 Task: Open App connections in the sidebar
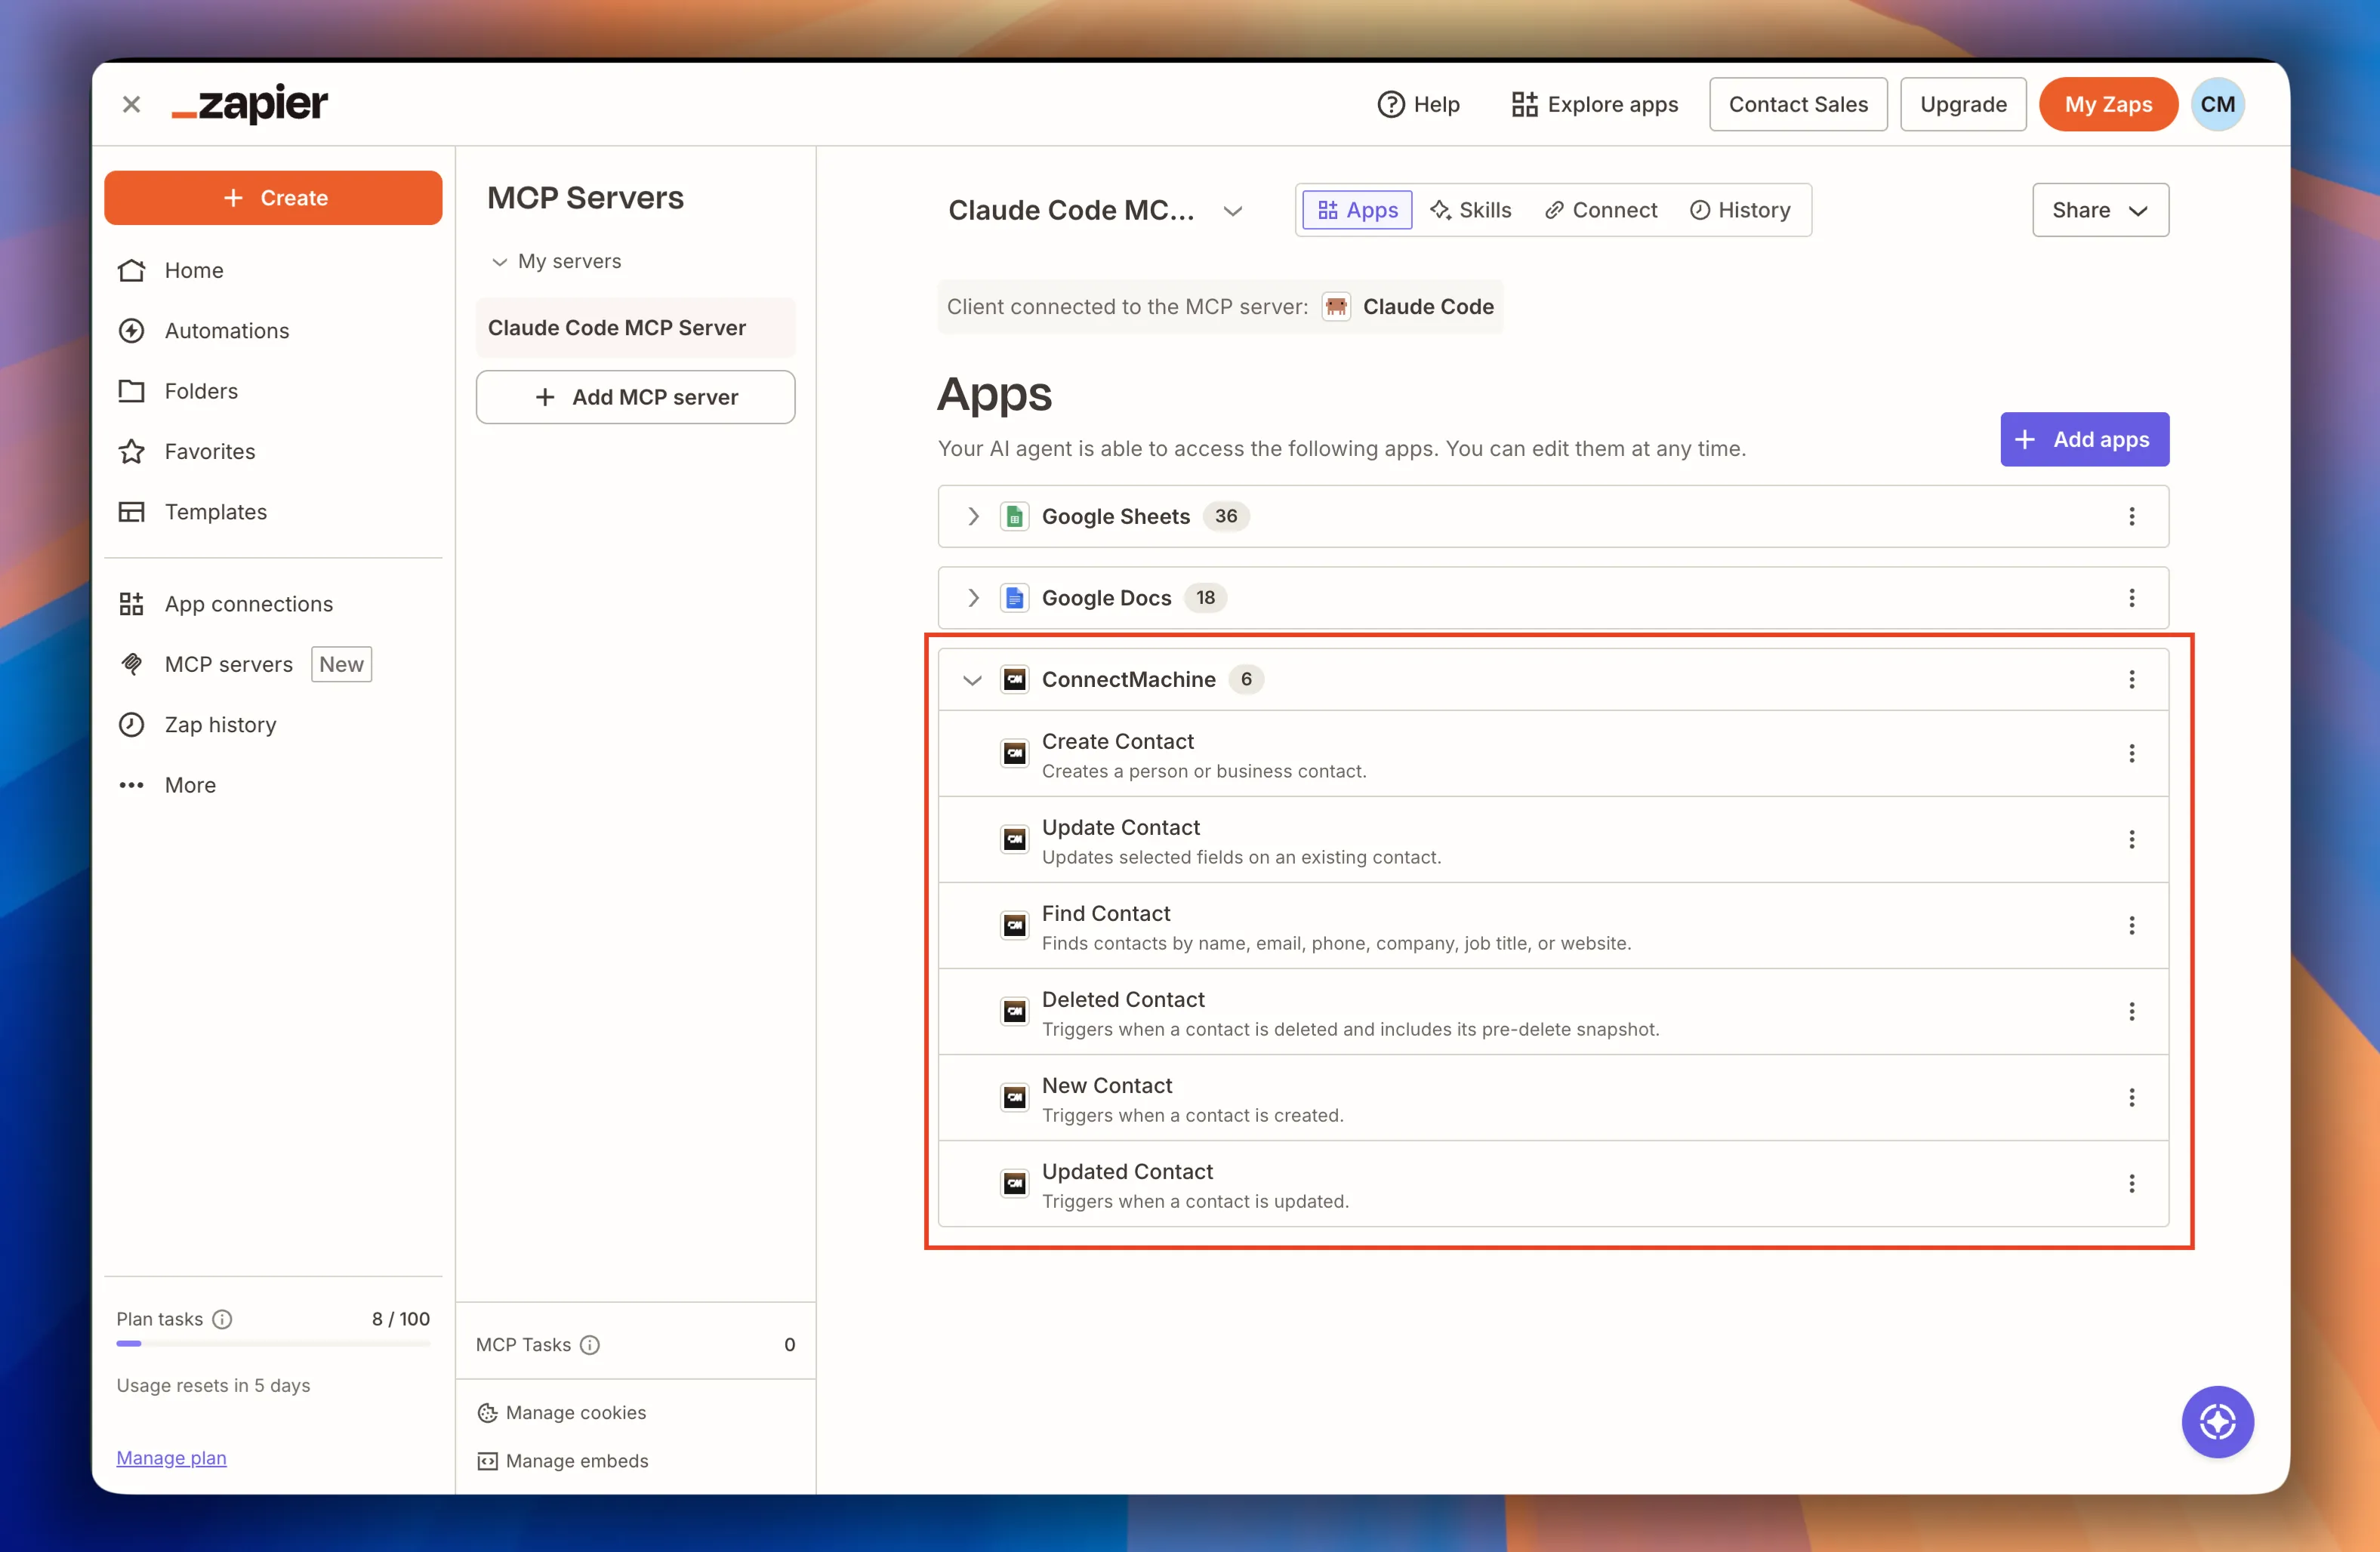[x=249, y=604]
